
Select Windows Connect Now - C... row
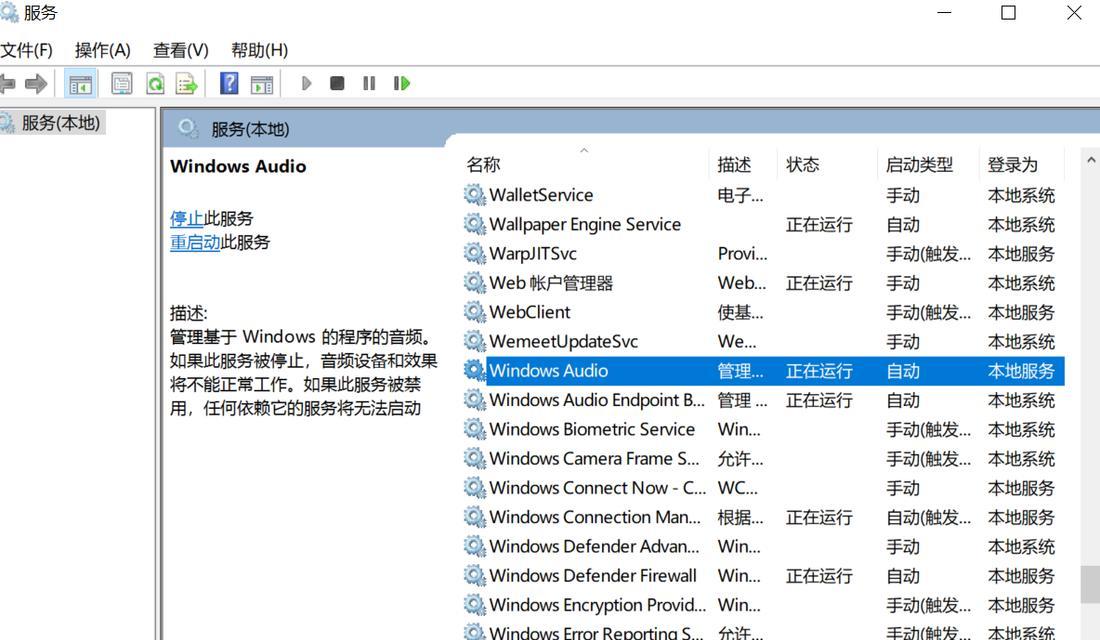[598, 488]
